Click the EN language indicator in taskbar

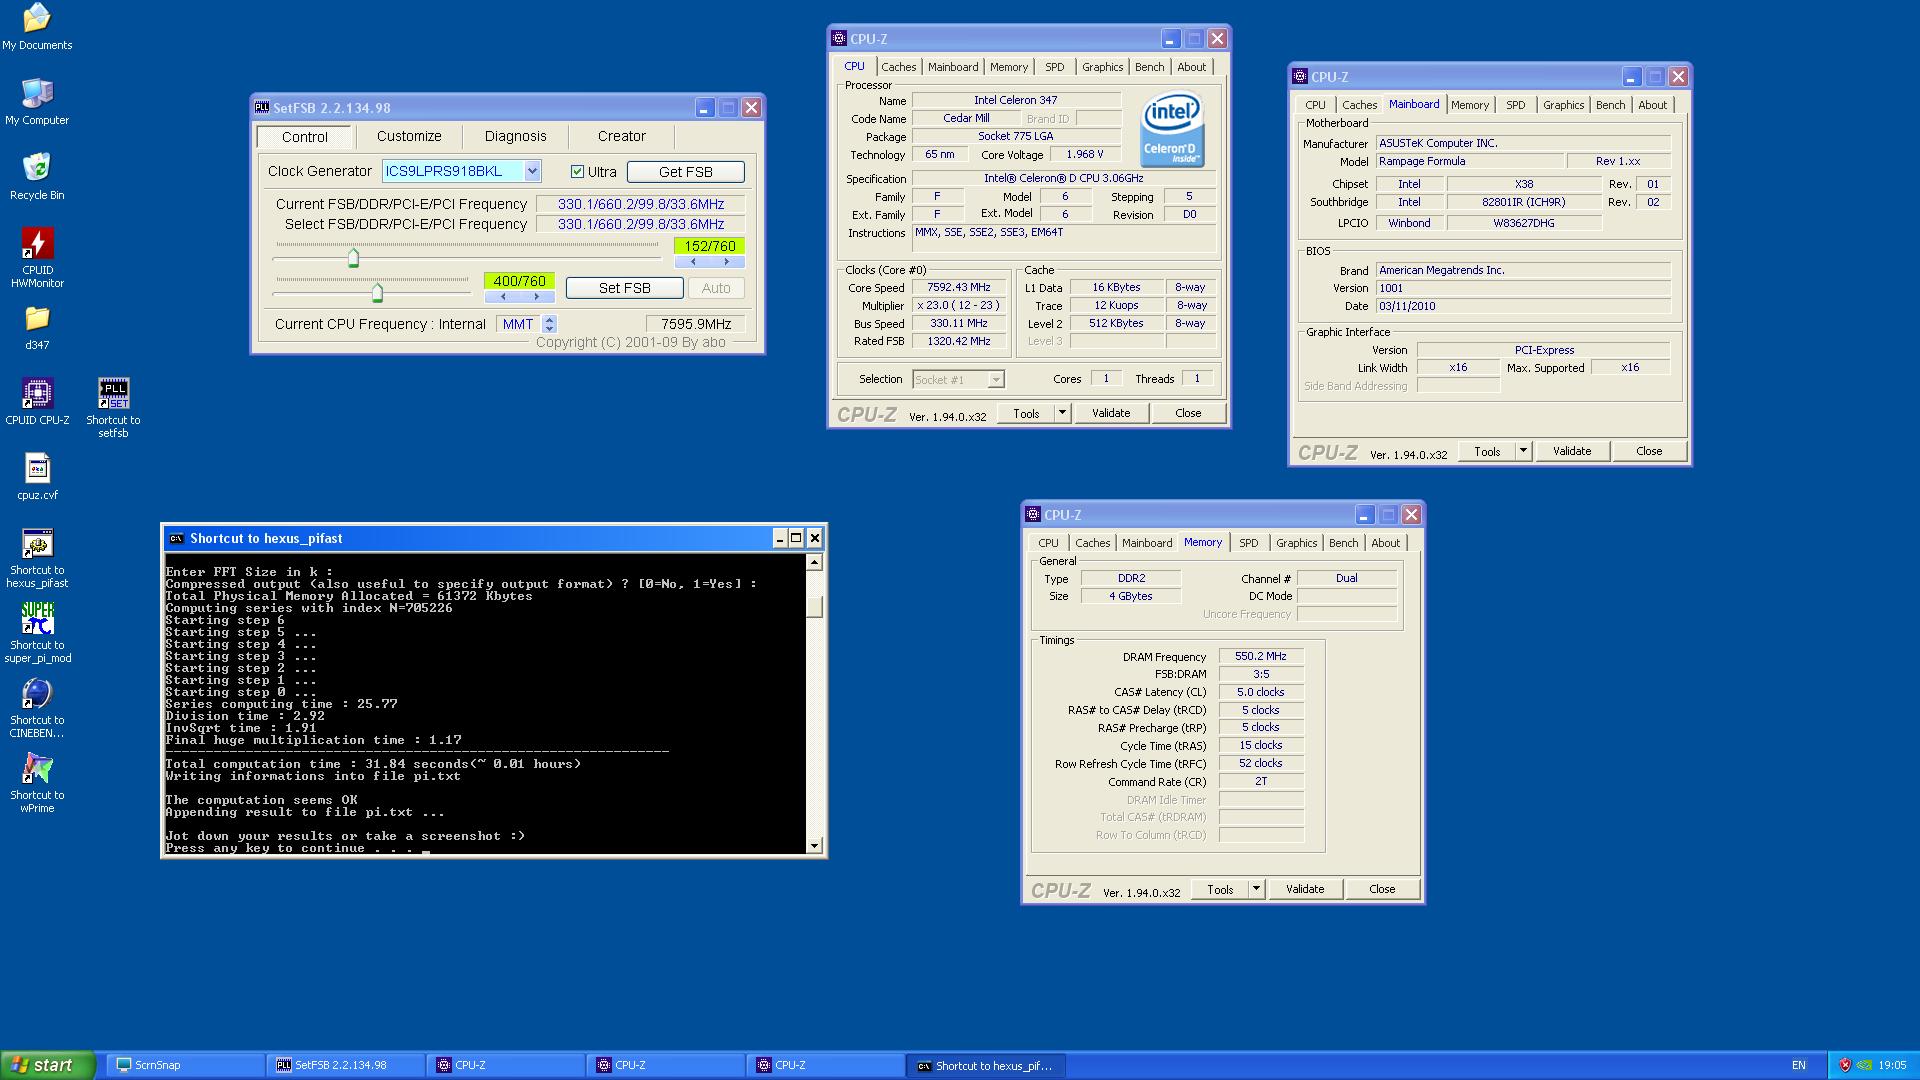(x=1798, y=1065)
